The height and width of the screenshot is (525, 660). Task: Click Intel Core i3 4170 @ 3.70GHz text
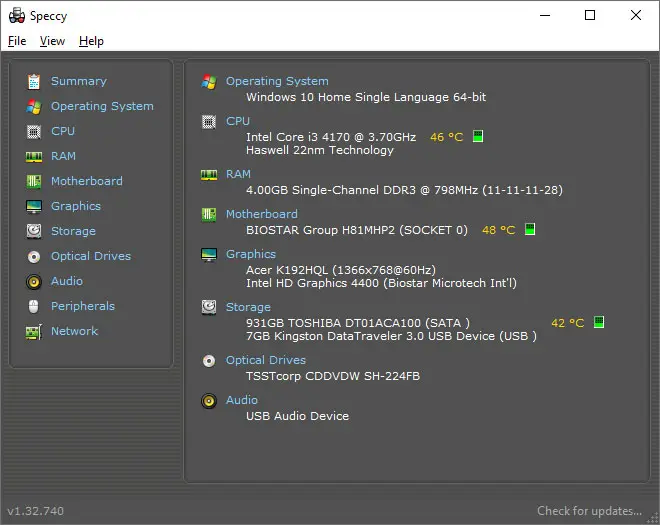click(331, 137)
